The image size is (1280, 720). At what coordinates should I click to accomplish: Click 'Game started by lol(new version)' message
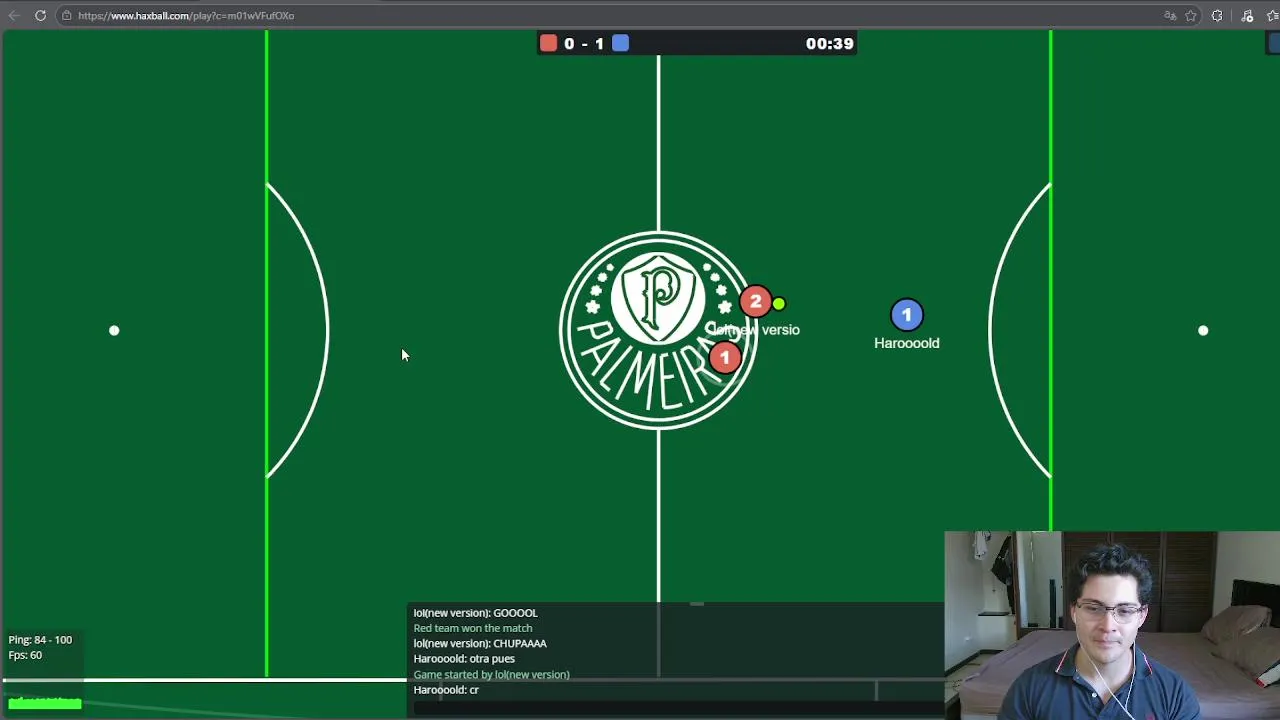pyautogui.click(x=491, y=674)
